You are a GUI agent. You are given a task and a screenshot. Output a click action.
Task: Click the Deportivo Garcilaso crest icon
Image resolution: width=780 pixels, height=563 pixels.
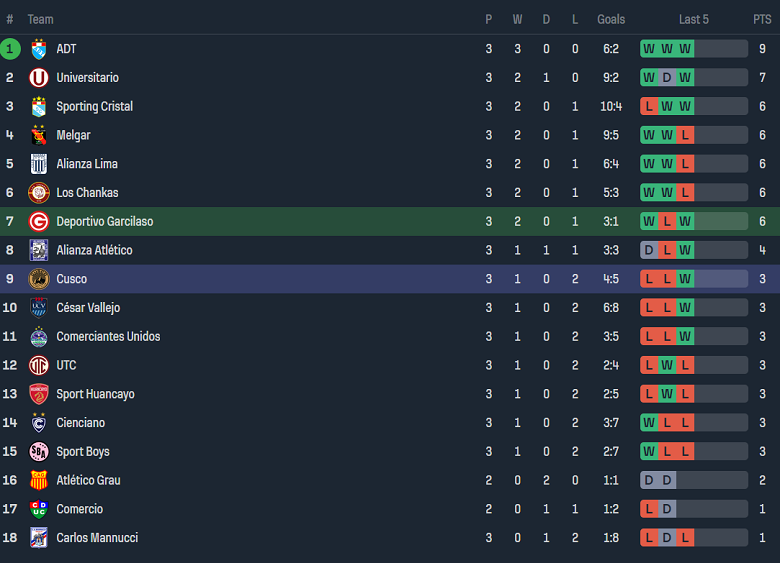pyautogui.click(x=39, y=222)
